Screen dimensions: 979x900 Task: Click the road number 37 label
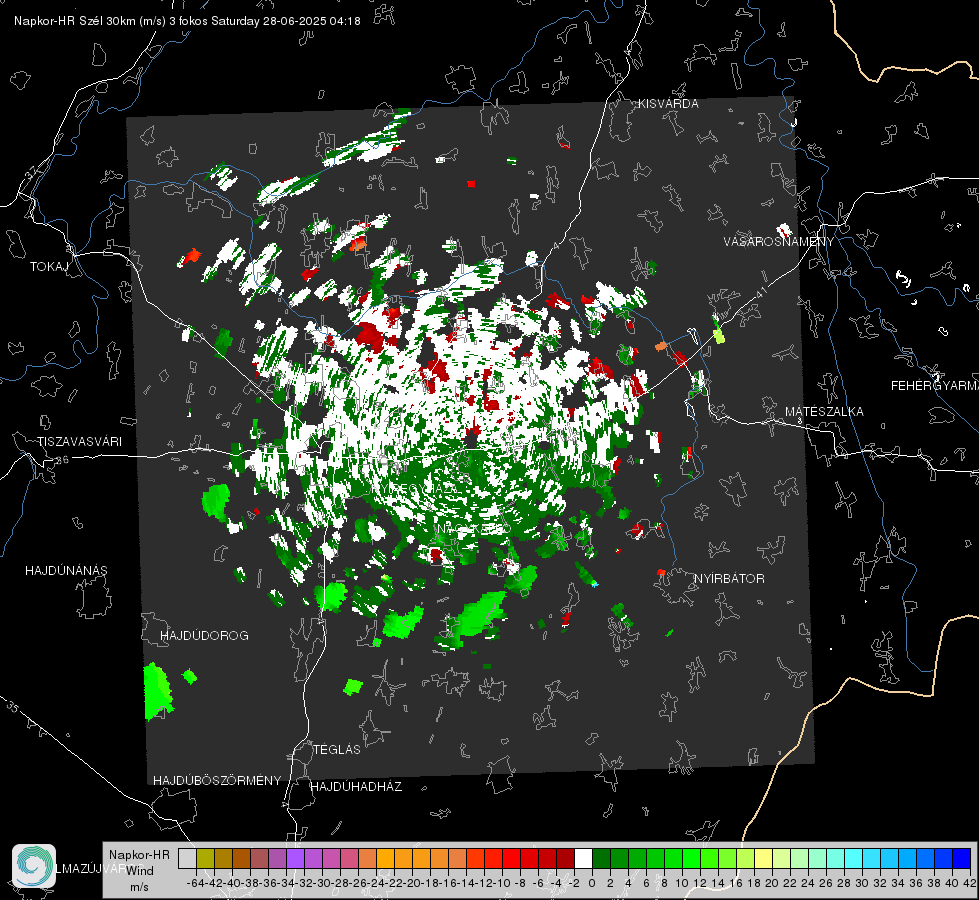point(31,171)
